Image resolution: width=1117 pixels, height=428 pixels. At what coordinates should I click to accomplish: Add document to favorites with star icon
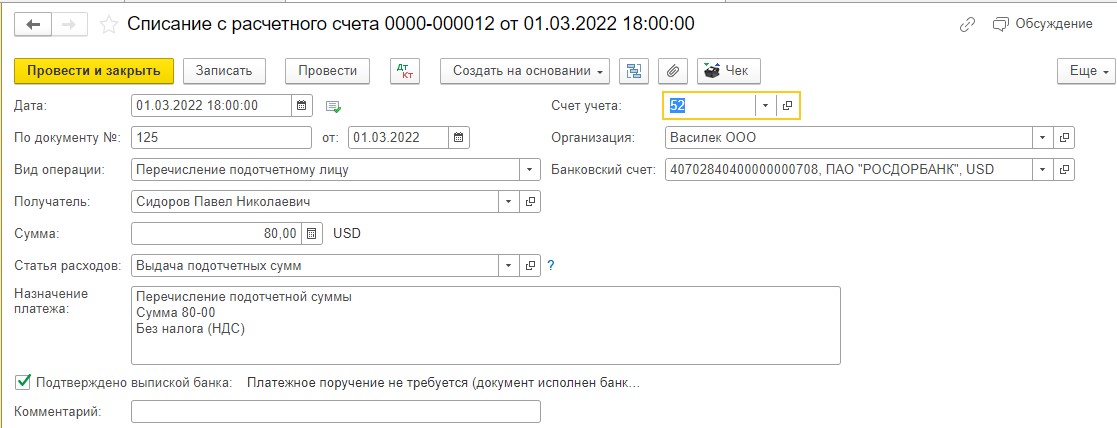coord(108,25)
